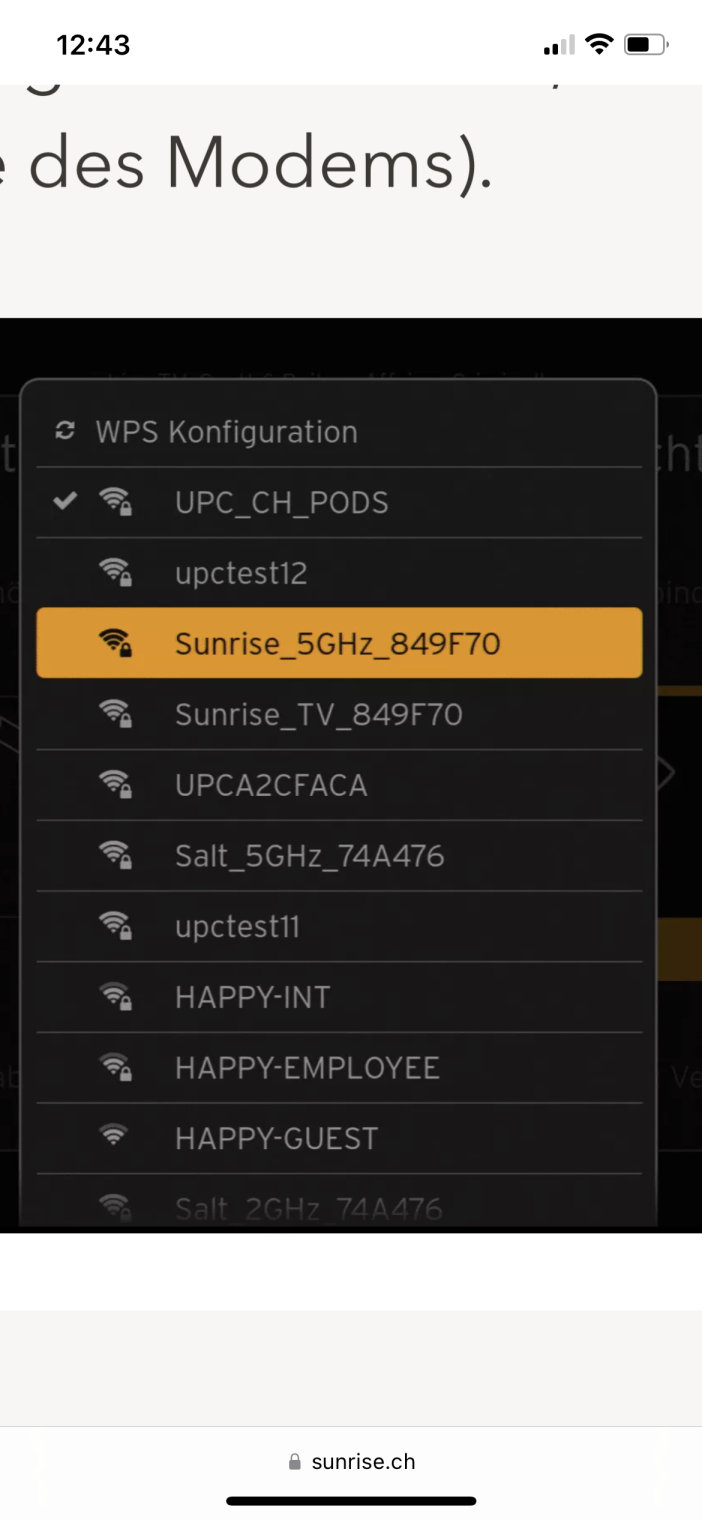Select the UPC_CH_PODS network name
Screen dimensions: 702x1520
coord(282,503)
